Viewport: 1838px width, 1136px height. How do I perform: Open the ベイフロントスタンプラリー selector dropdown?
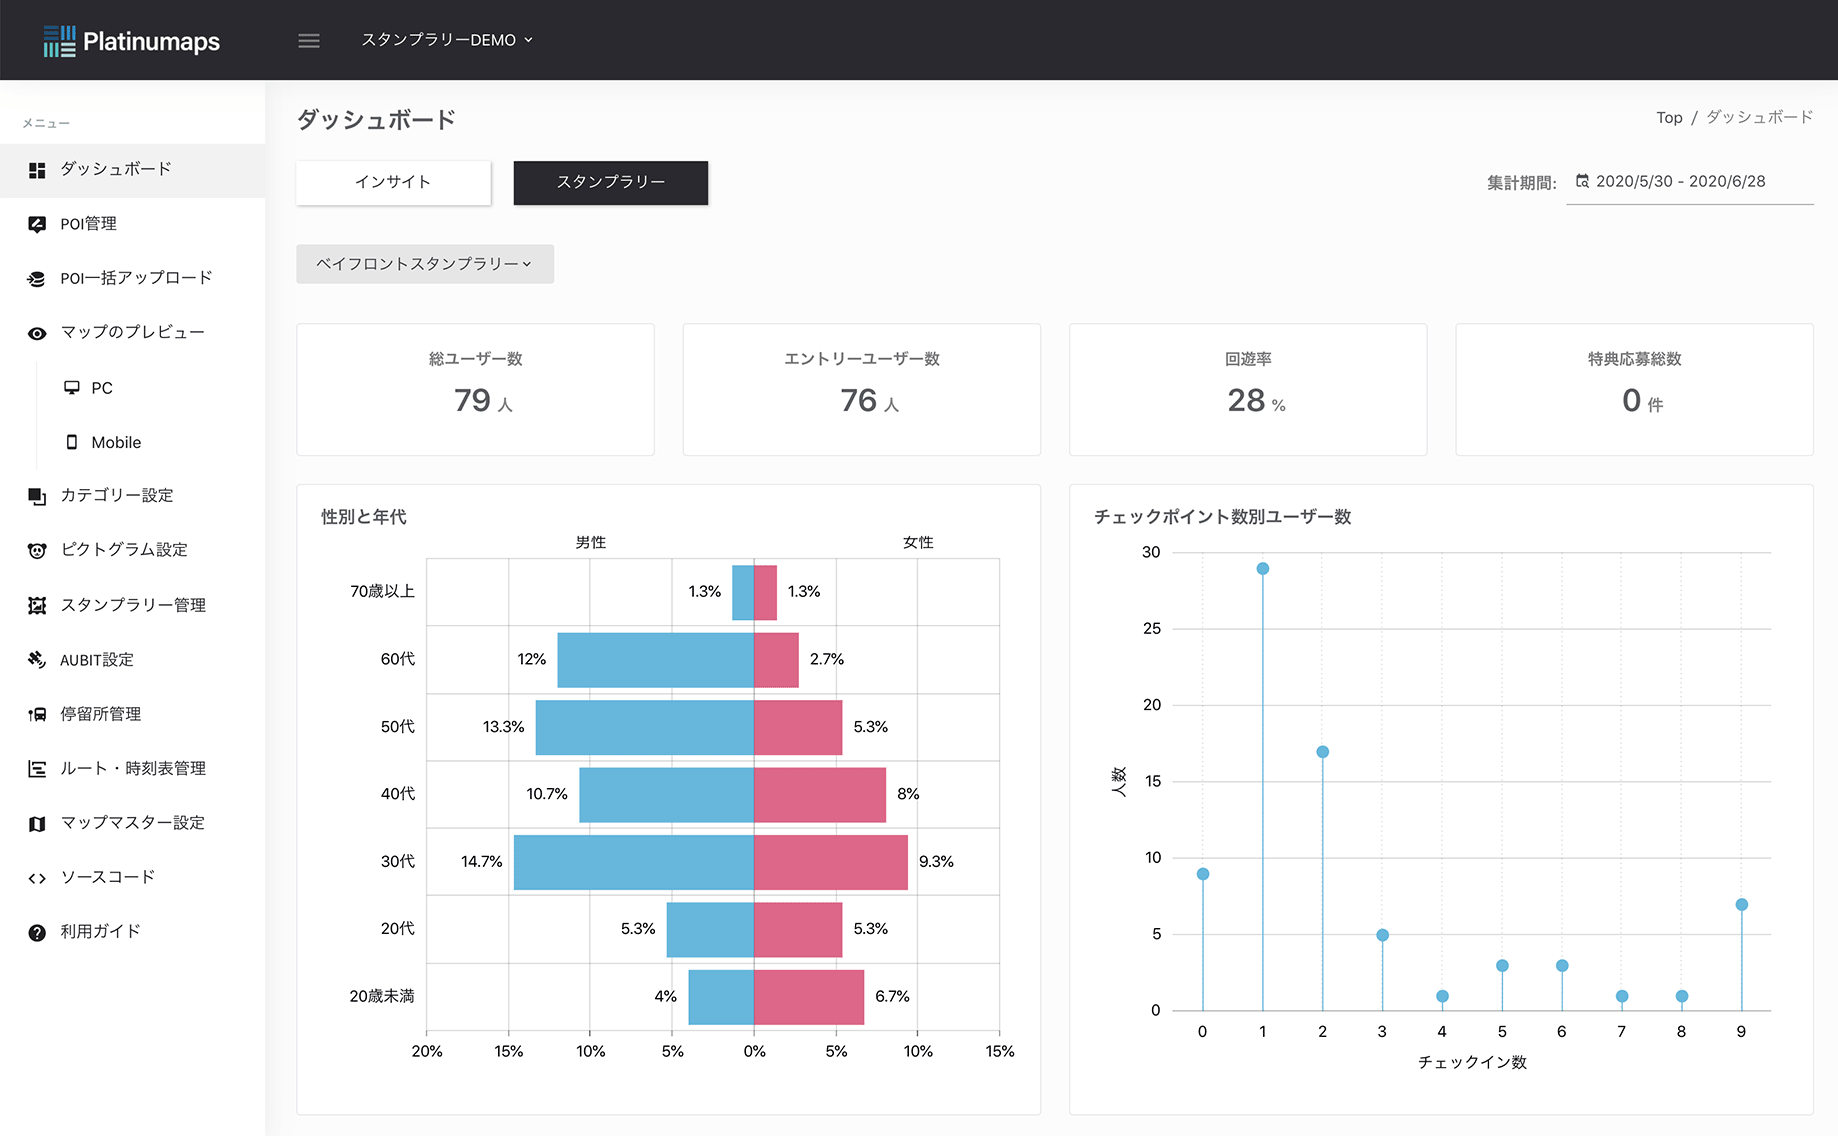click(x=424, y=264)
